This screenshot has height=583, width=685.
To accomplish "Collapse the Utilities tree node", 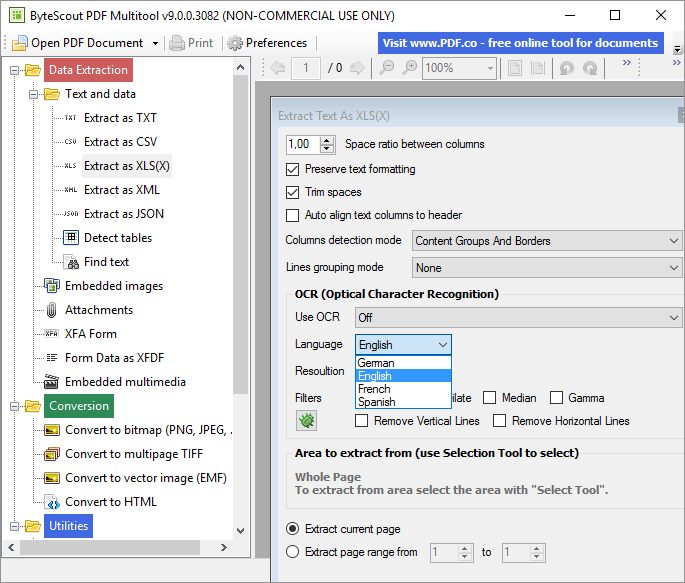I will click(x=14, y=527).
